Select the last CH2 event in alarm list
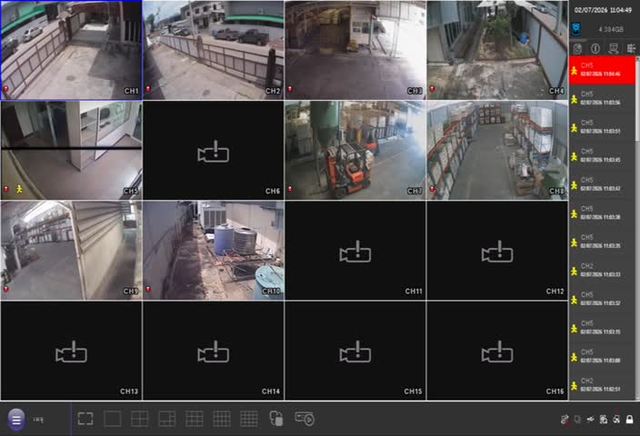This screenshot has width=640, height=436. [x=602, y=385]
